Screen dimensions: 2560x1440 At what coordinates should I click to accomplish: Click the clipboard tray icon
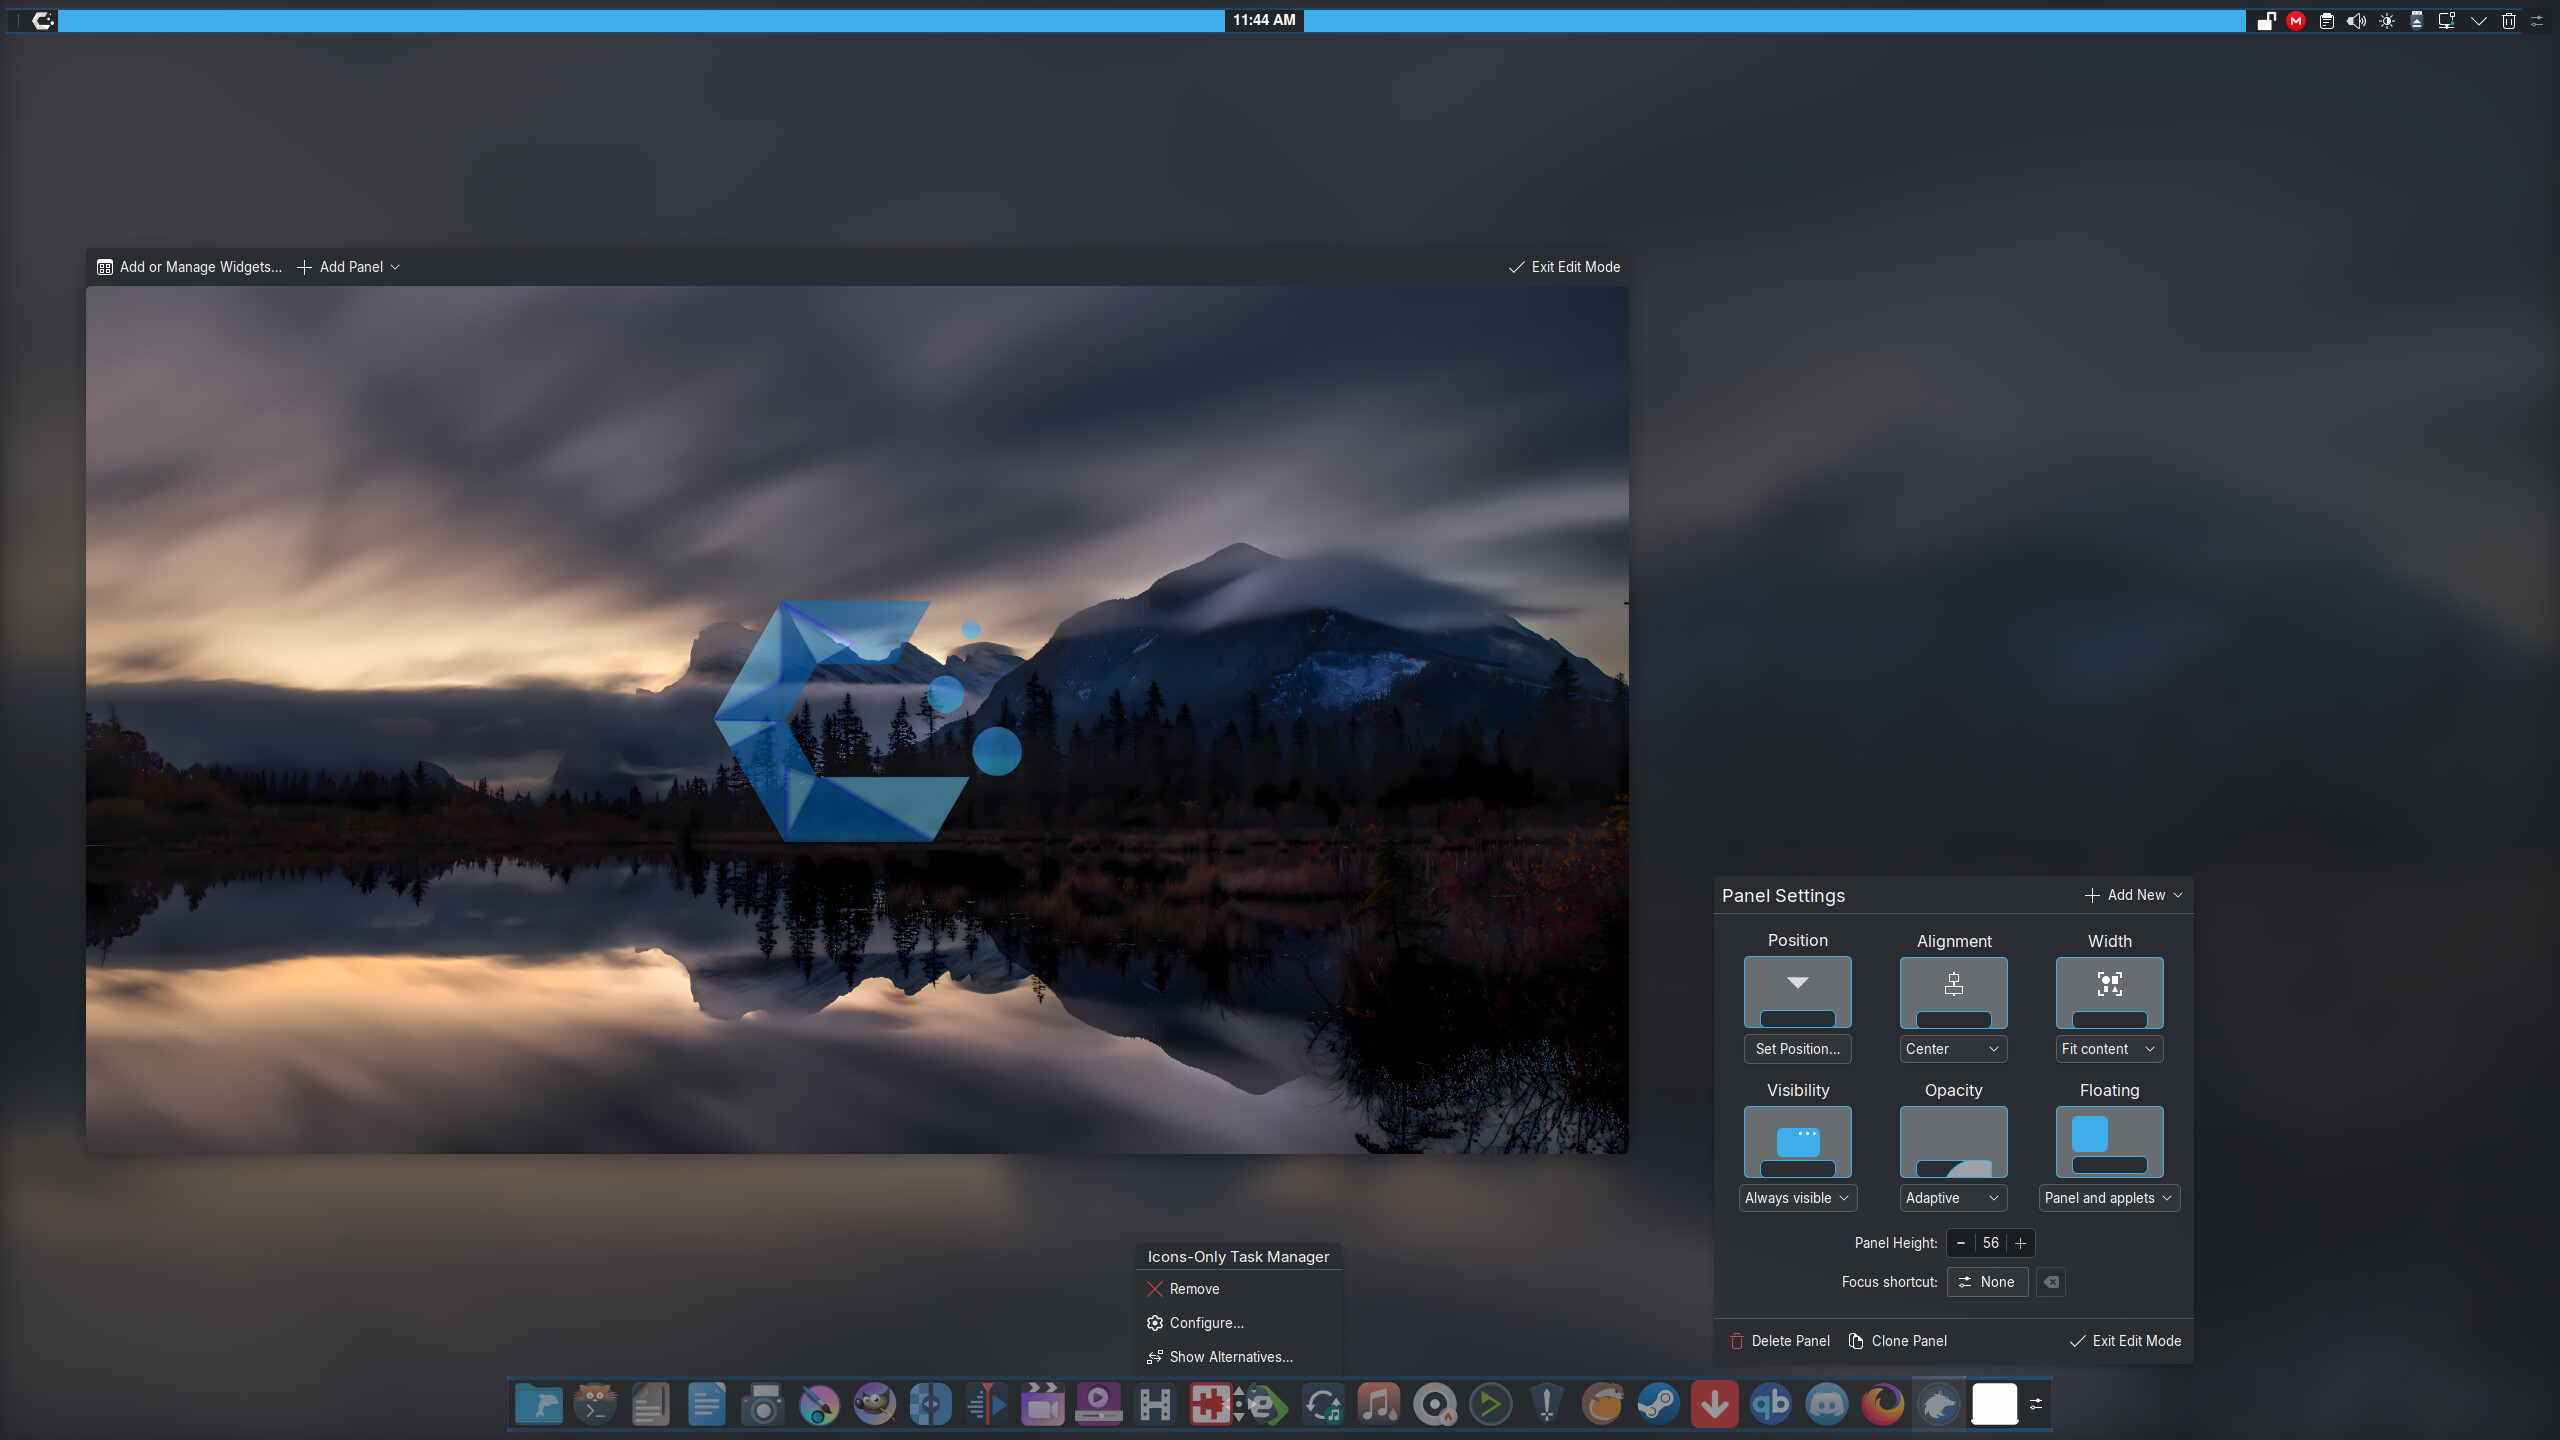(2326, 21)
